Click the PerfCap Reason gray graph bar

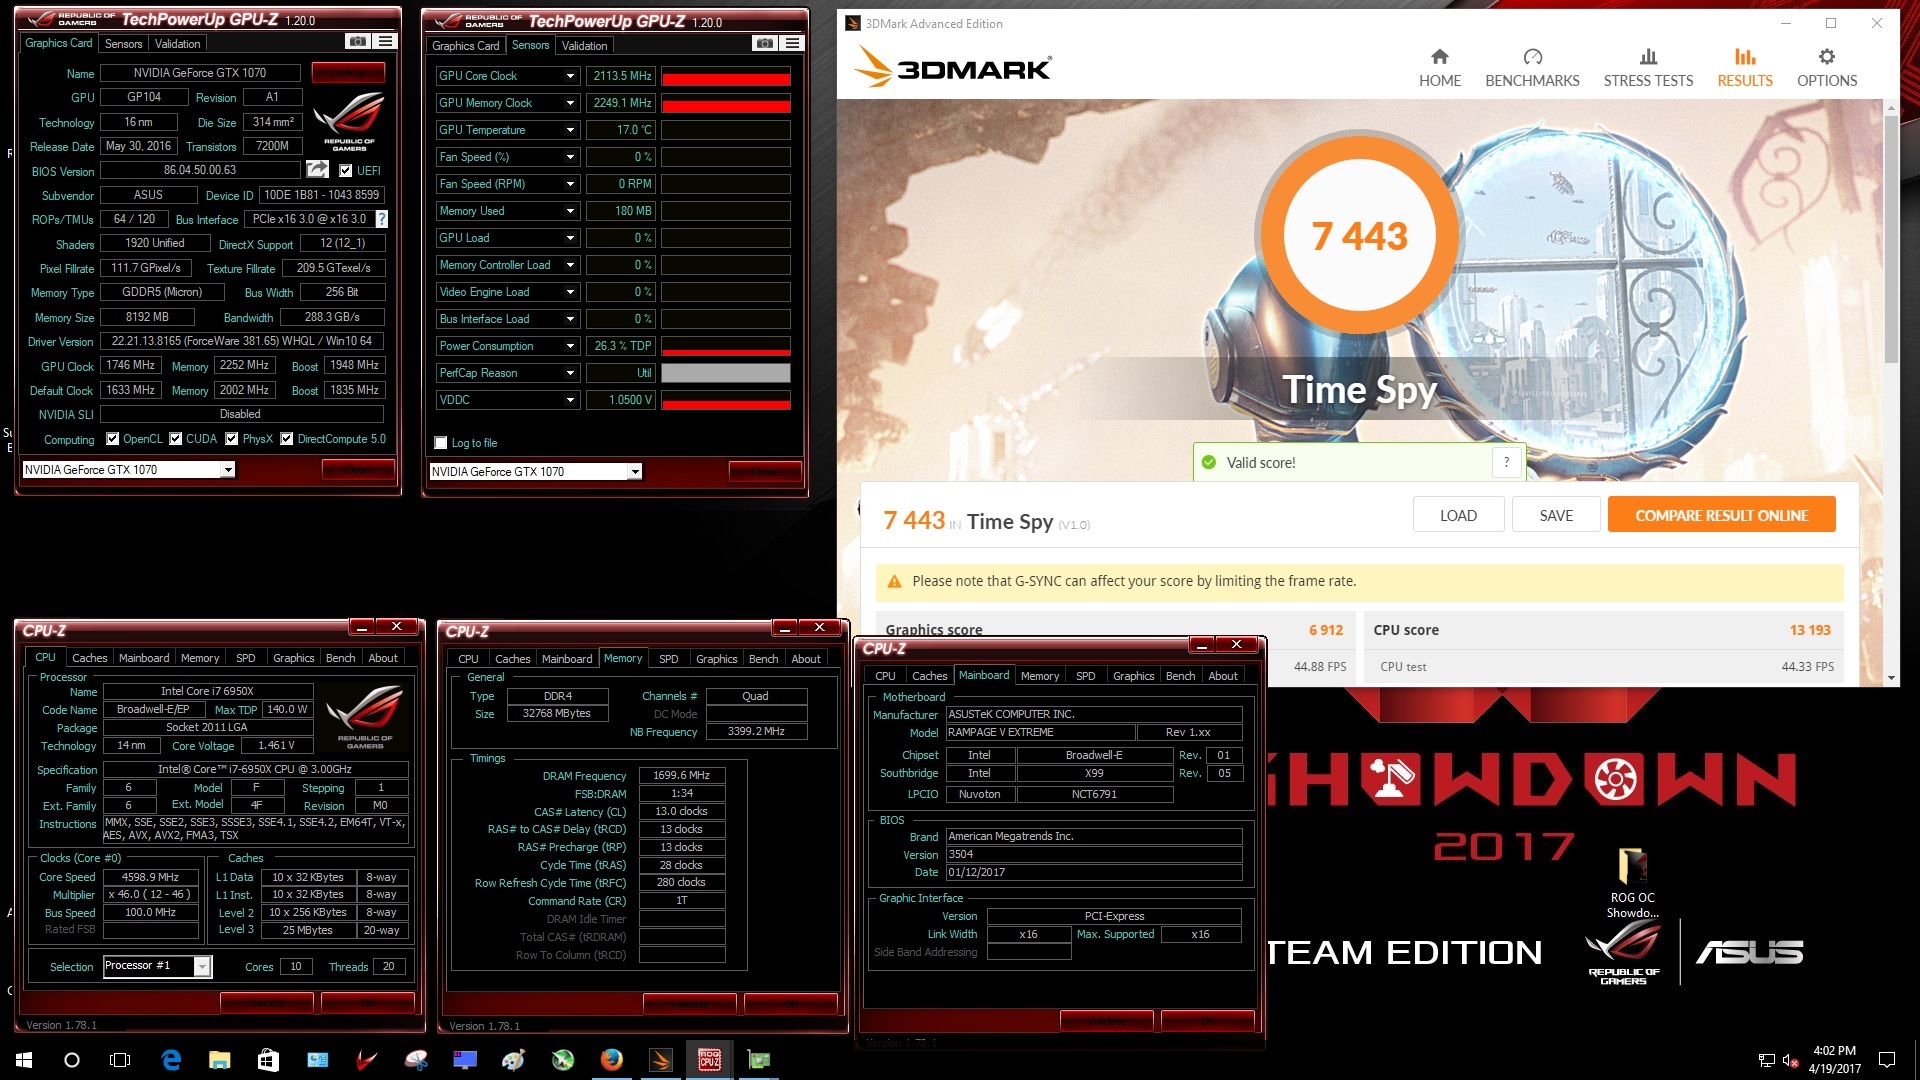click(x=726, y=373)
